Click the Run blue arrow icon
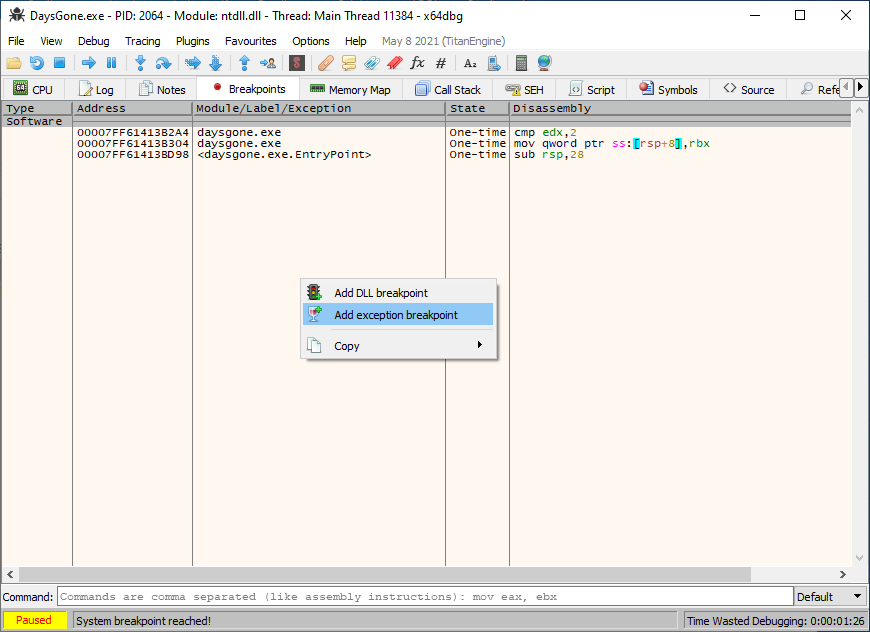This screenshot has height=632, width=870. tap(88, 62)
